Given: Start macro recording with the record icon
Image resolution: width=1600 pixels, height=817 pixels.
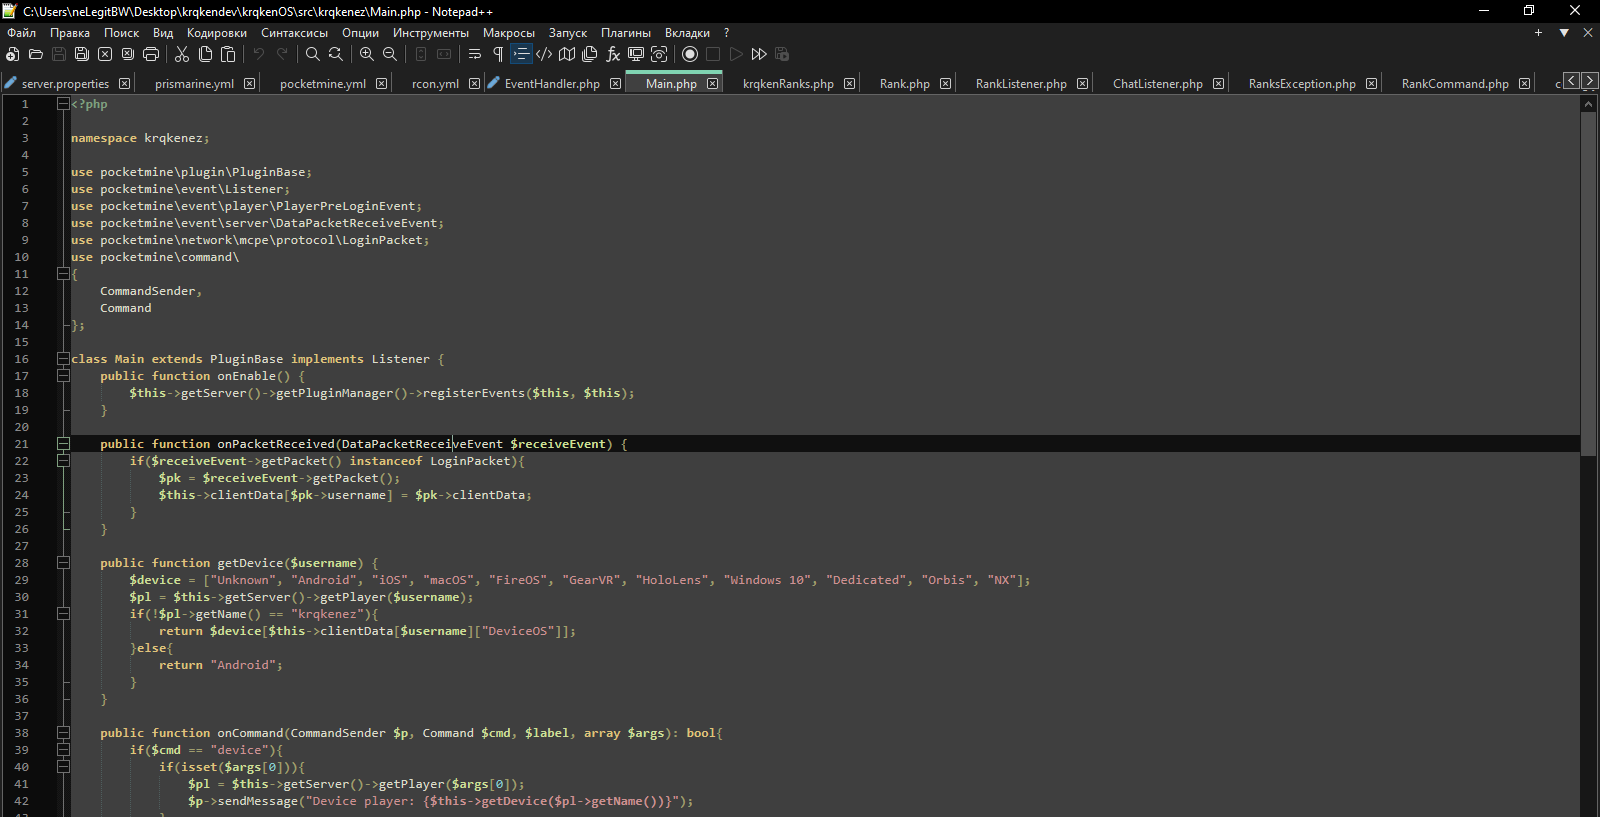Looking at the screenshot, I should 690,54.
